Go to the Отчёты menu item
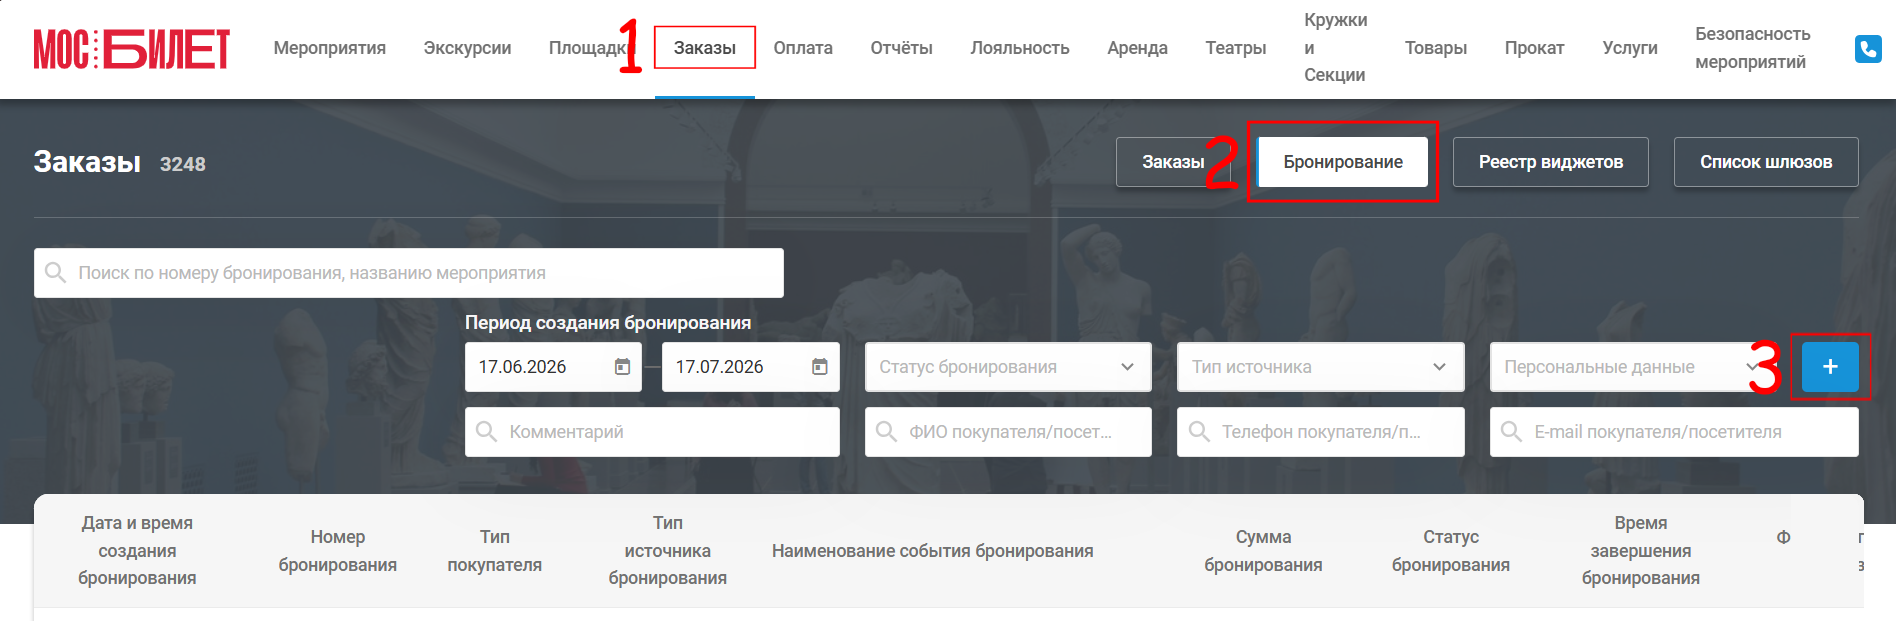The image size is (1896, 621). (x=901, y=48)
